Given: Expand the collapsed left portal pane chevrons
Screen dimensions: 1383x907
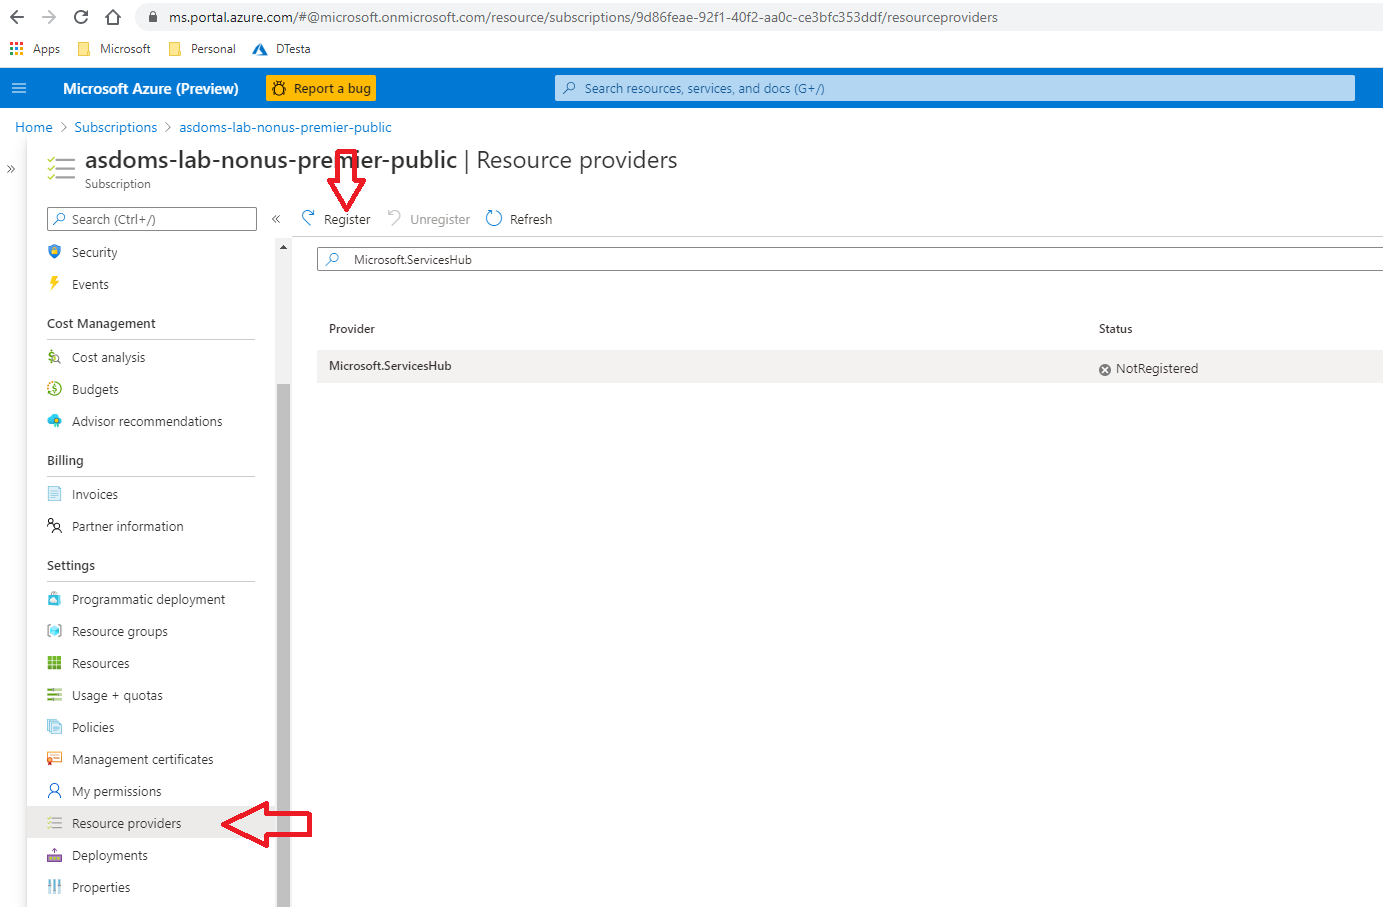Looking at the screenshot, I should (x=11, y=169).
